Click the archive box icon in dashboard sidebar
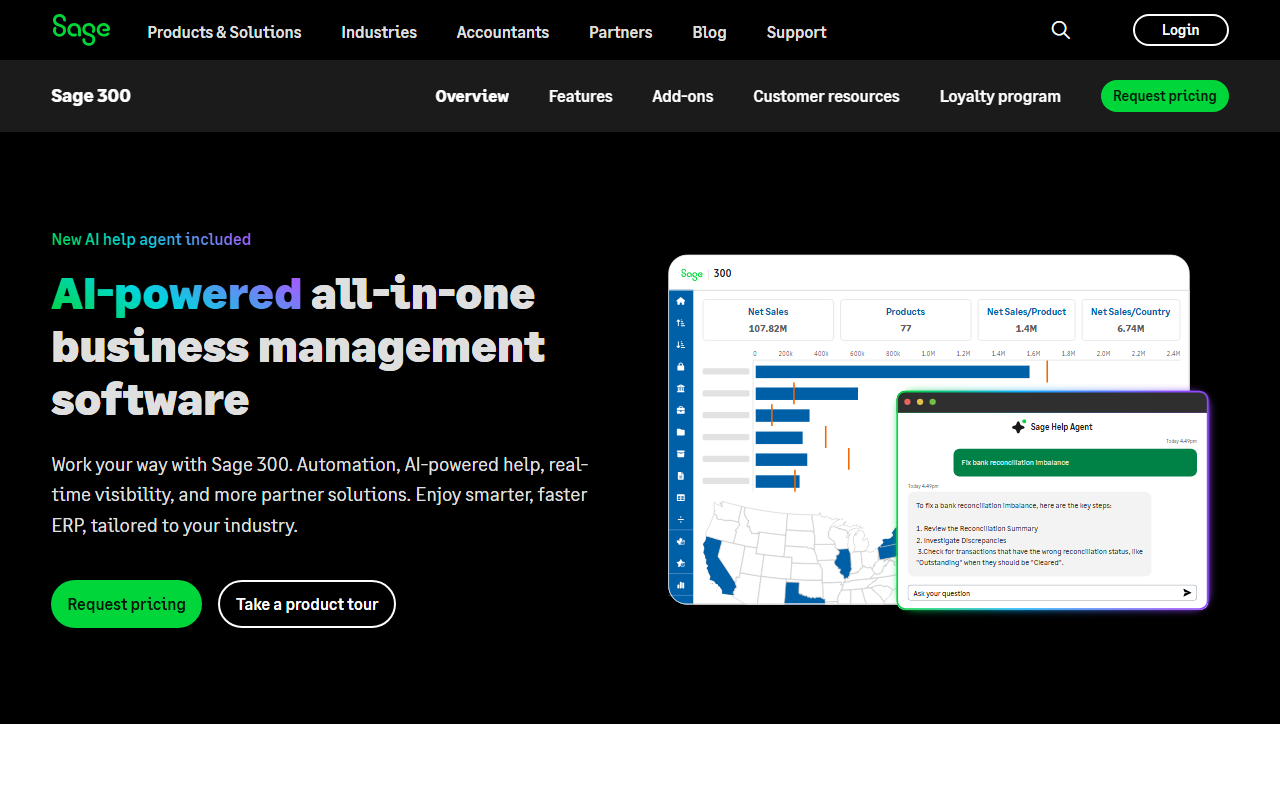 681,454
